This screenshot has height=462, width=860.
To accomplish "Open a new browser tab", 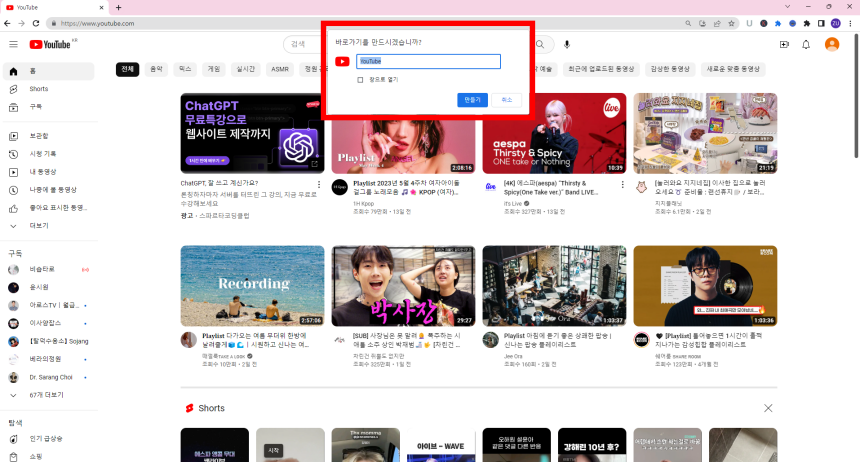I will pyautogui.click(x=118, y=8).
